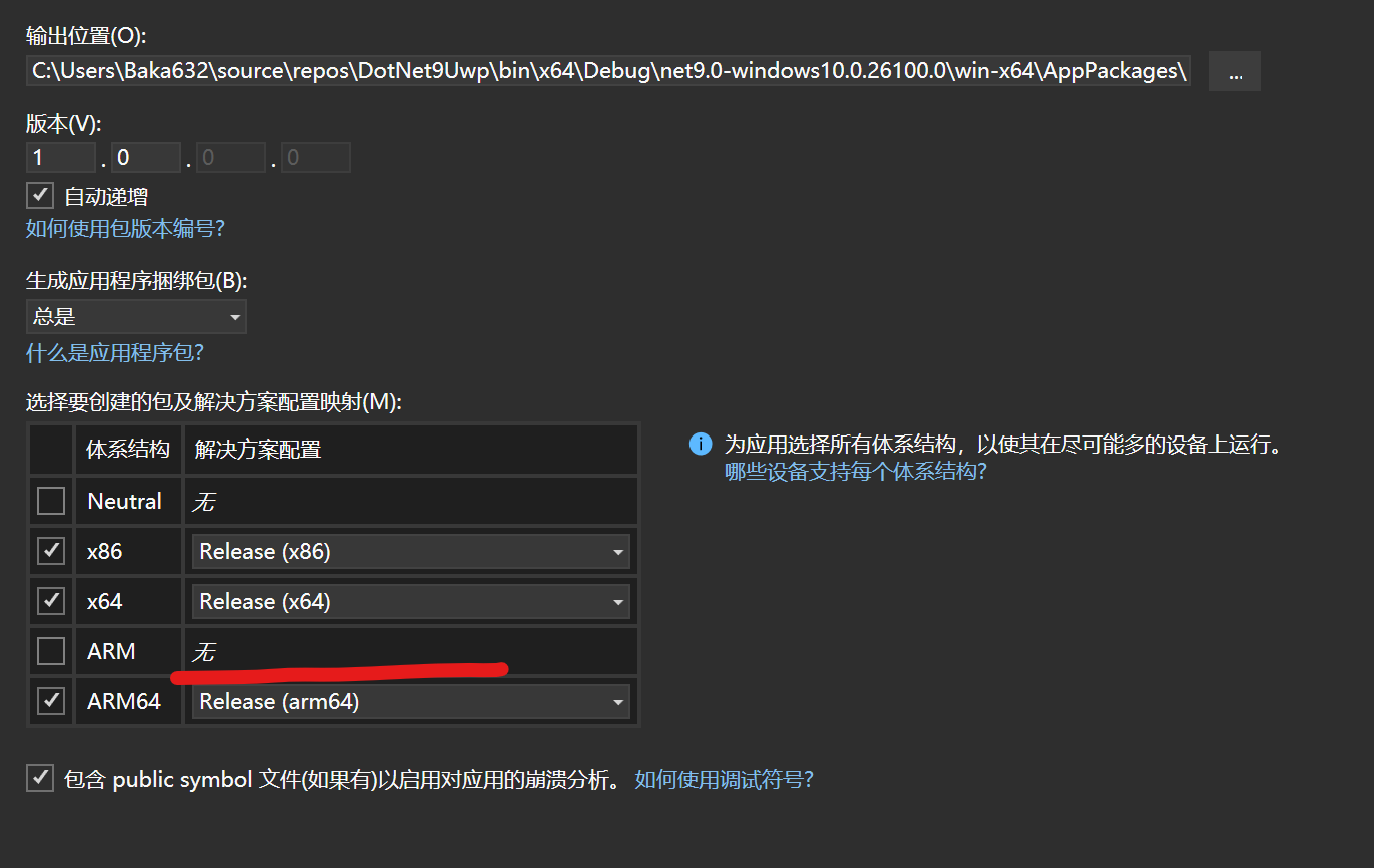Viewport: 1374px width, 868px height.
Task: Toggle the 自动递增 checkbox
Action: tap(40, 196)
